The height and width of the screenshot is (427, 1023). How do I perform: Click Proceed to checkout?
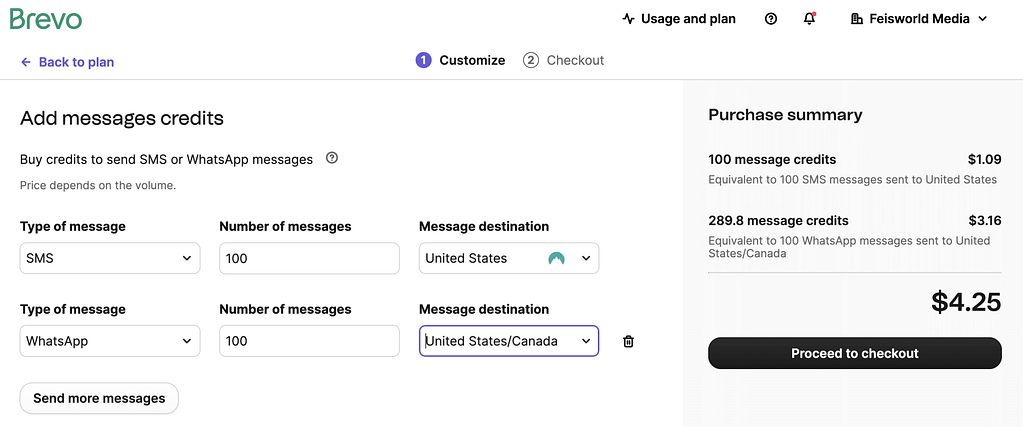pyautogui.click(x=854, y=353)
